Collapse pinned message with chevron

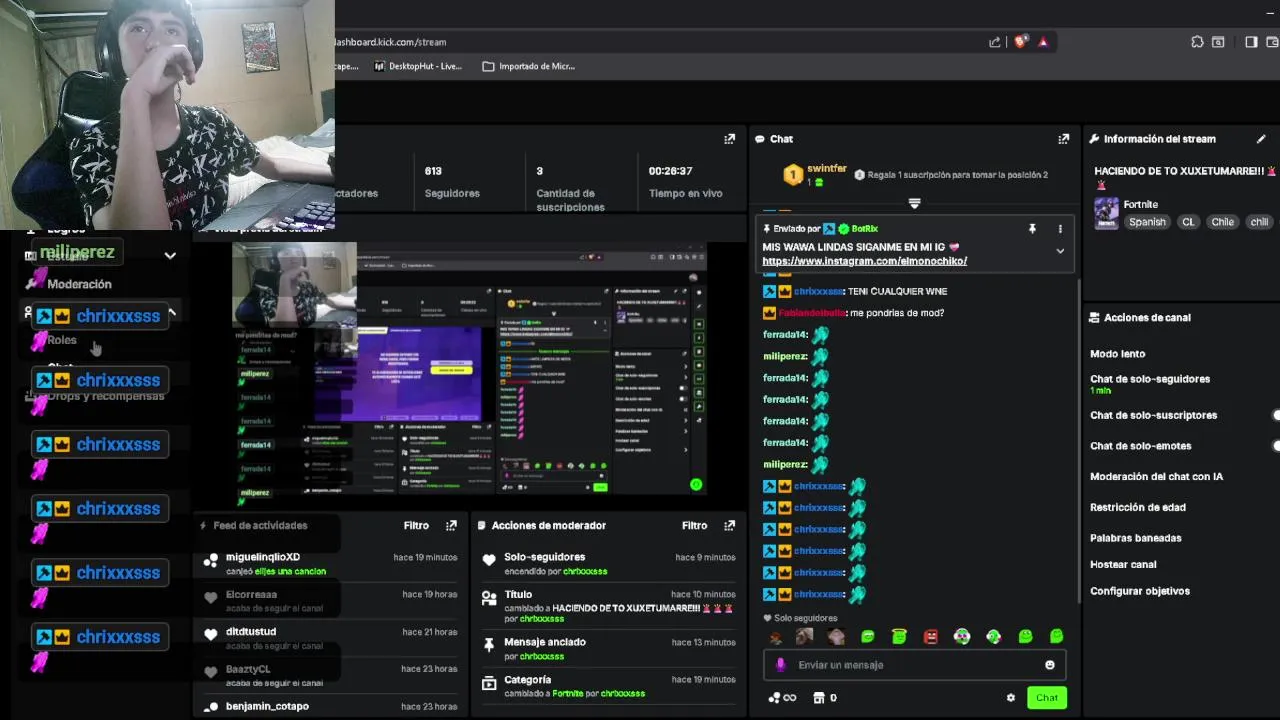click(1060, 251)
